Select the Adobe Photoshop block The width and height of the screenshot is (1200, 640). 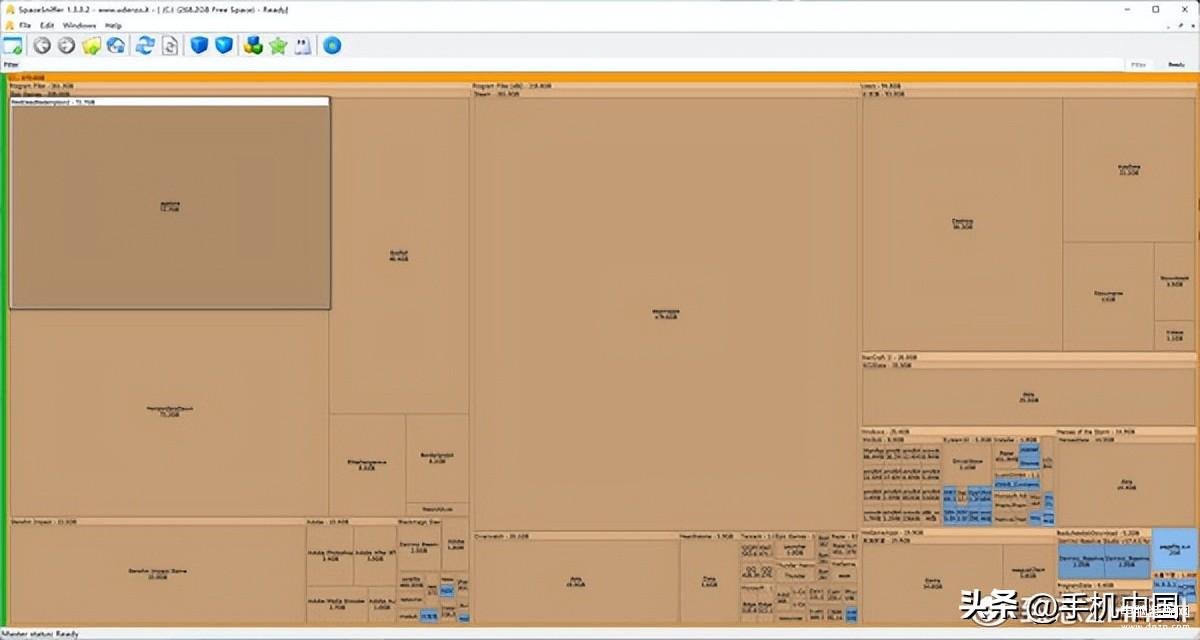click(x=329, y=555)
